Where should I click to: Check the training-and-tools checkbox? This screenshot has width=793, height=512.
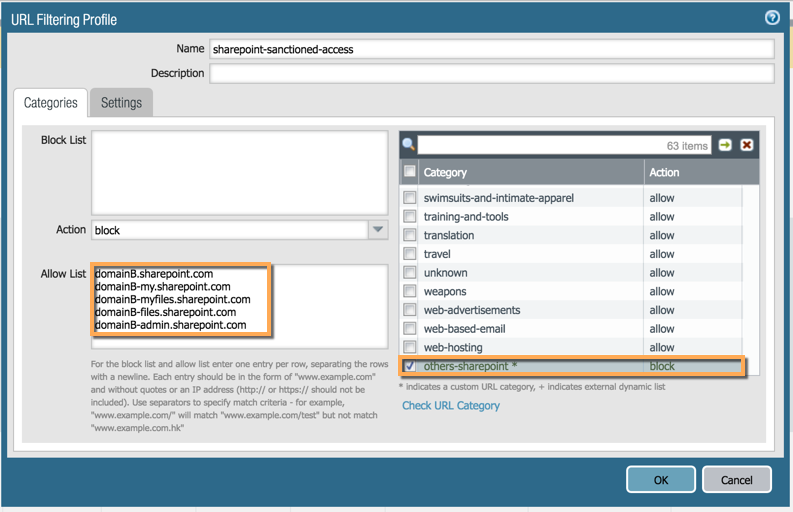click(410, 216)
